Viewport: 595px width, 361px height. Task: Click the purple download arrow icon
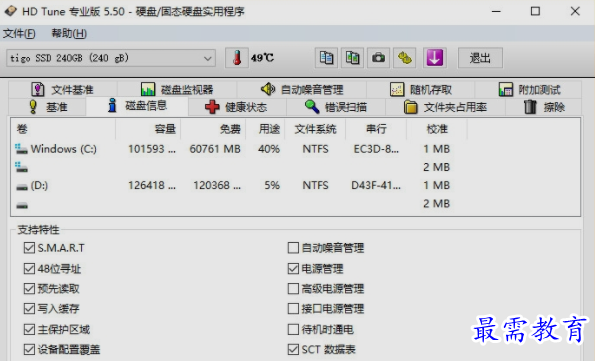click(434, 58)
